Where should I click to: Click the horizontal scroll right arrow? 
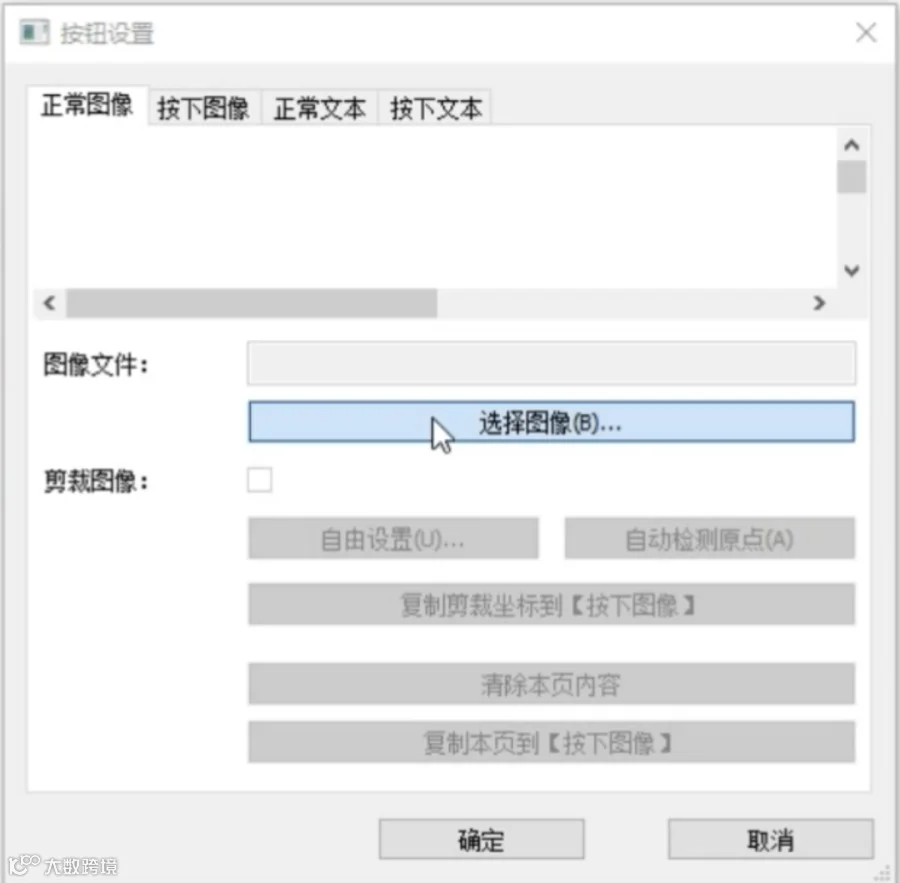coord(819,303)
